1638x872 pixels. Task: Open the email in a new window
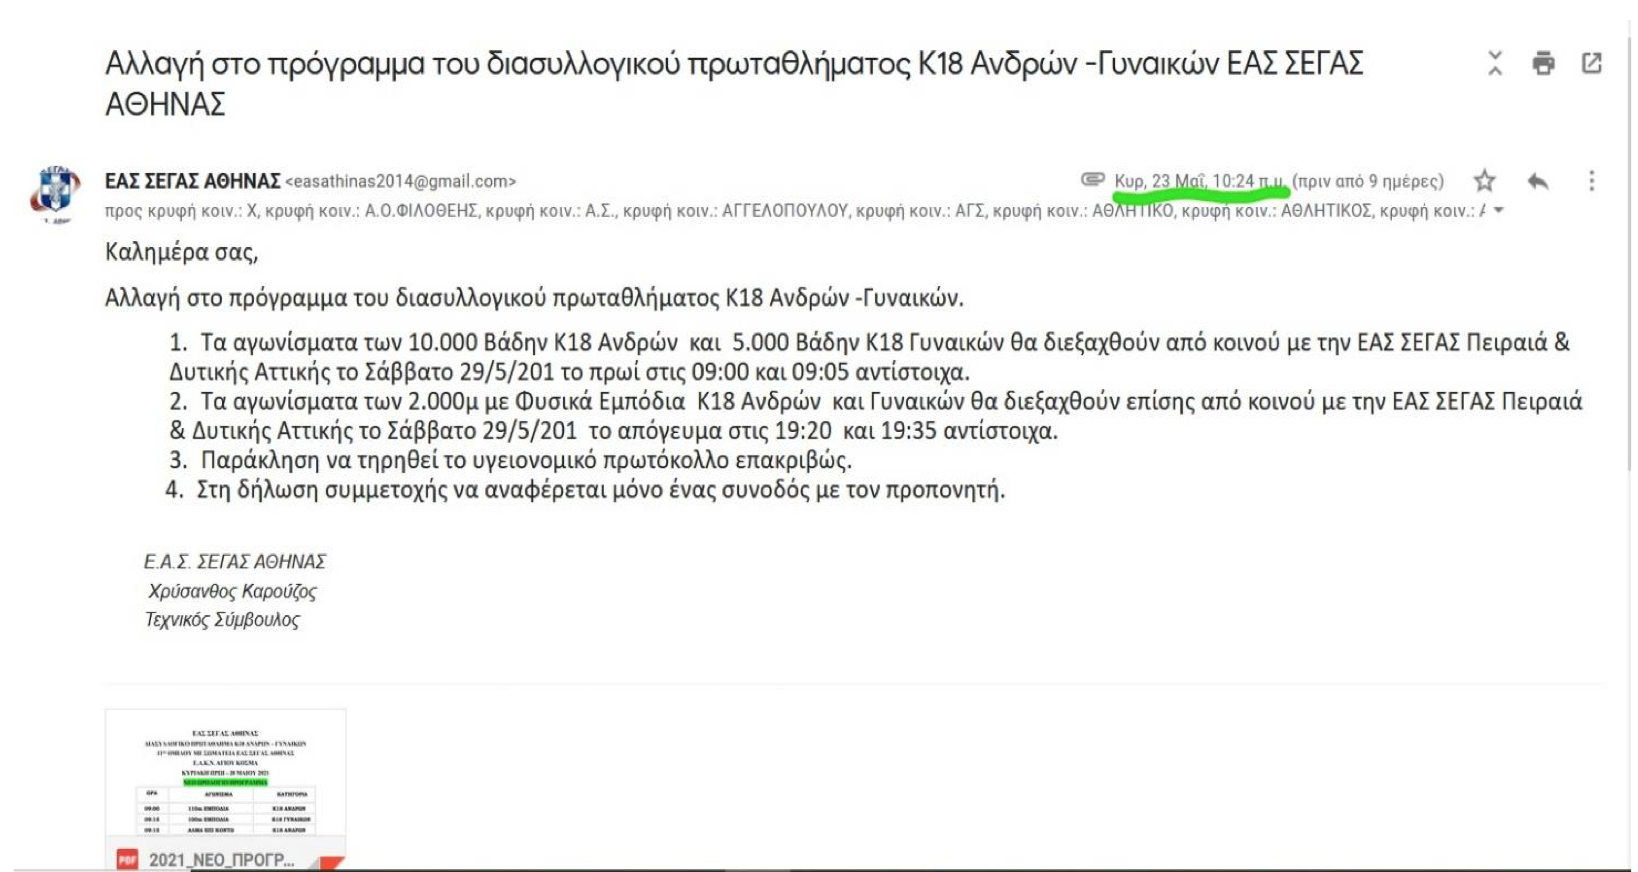1591,64
